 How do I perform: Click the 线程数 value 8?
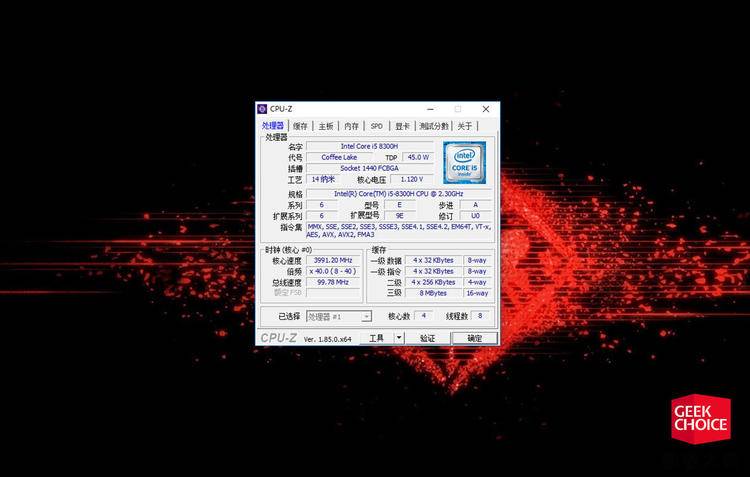(480, 316)
